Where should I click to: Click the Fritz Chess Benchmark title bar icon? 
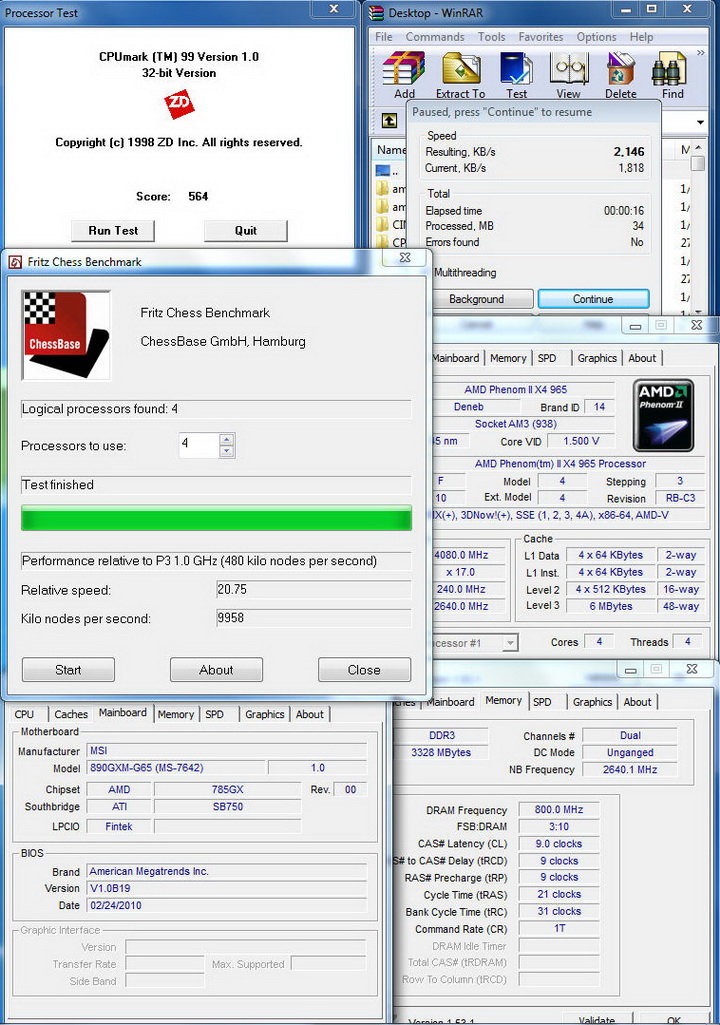pyautogui.click(x=15, y=262)
